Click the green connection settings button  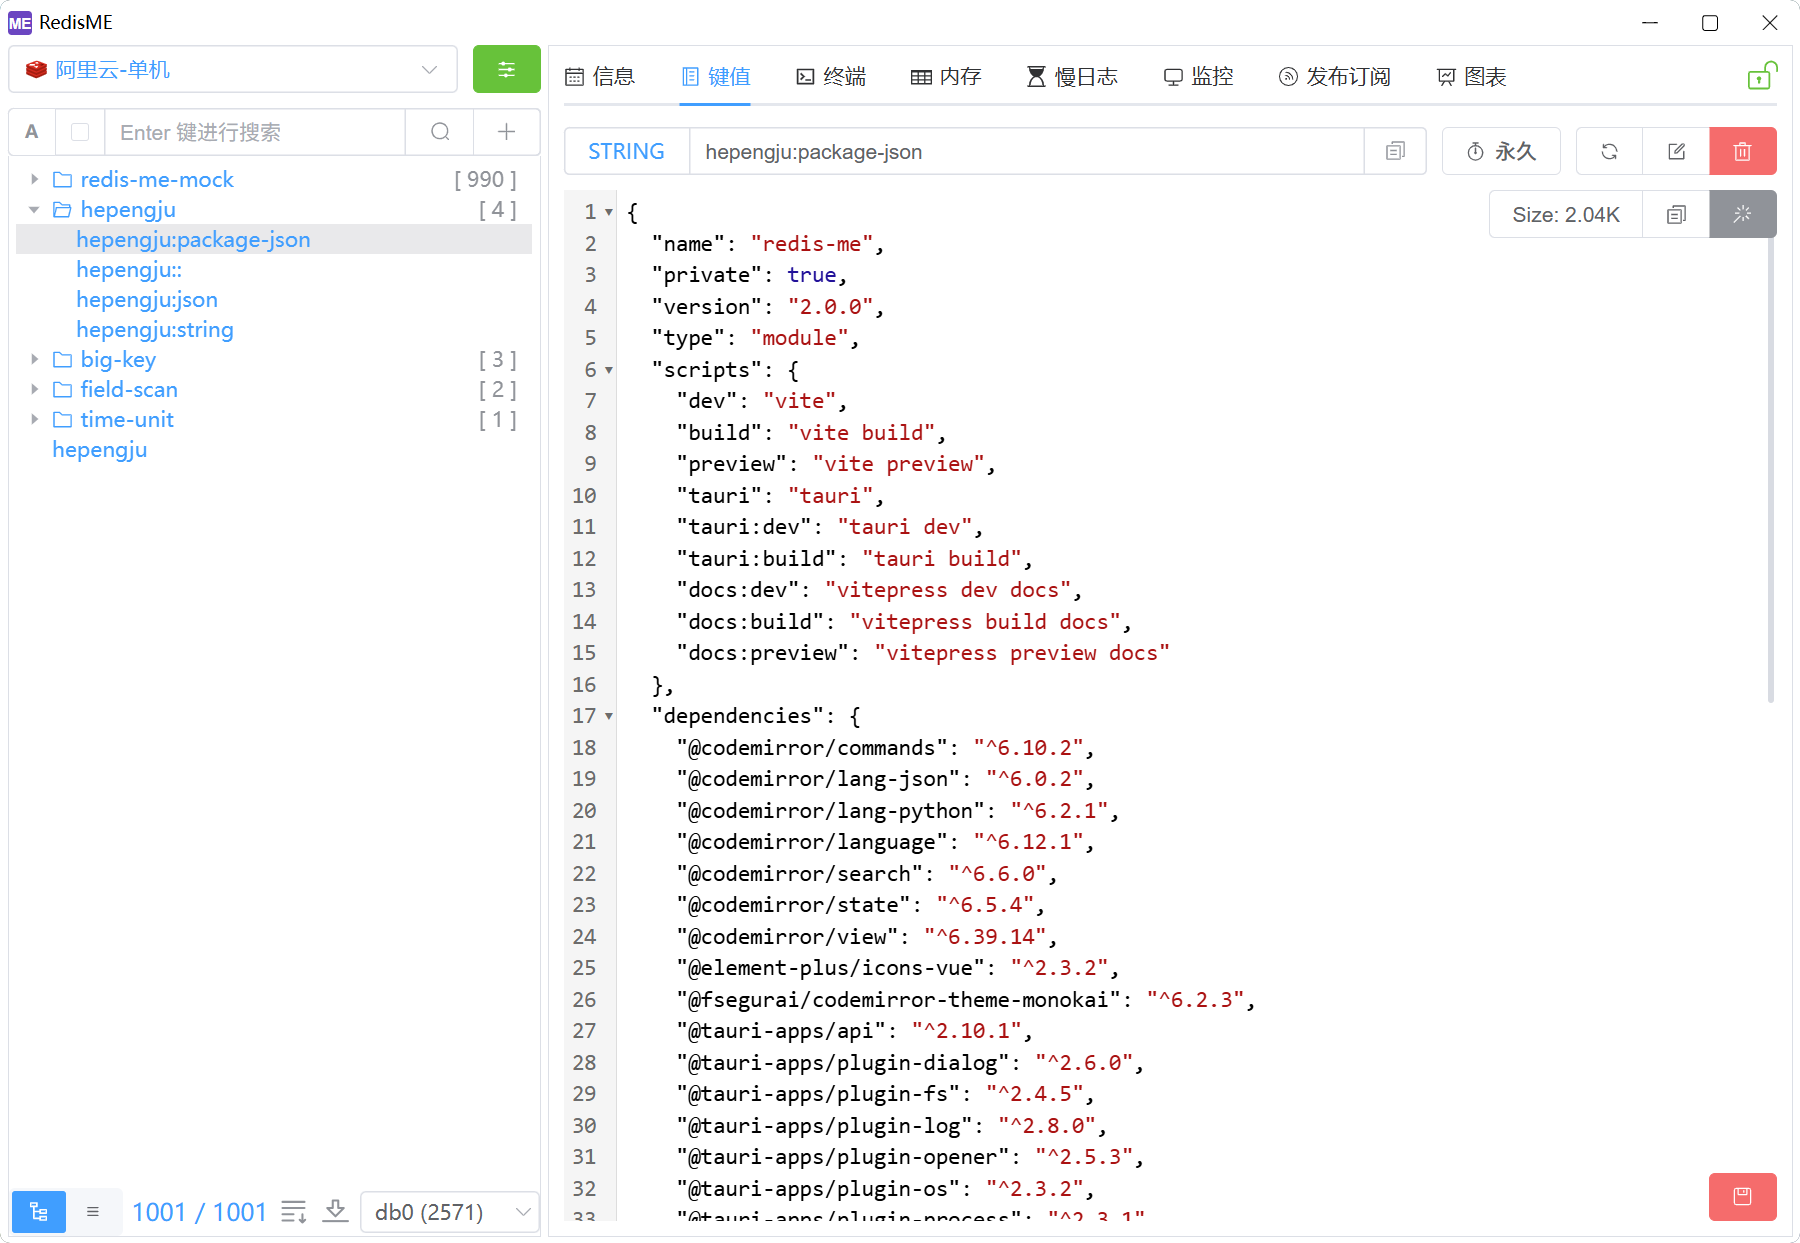(506, 69)
